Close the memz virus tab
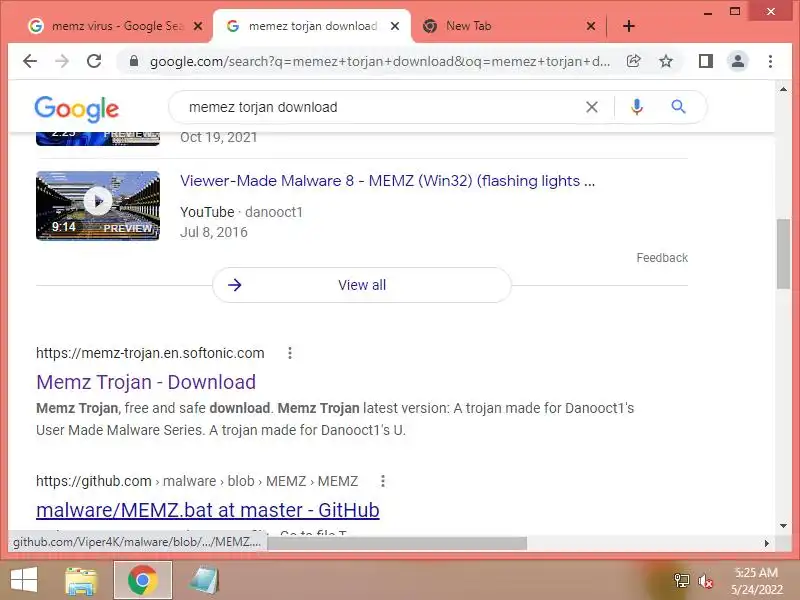Viewport: 800px width, 600px height. tap(198, 26)
